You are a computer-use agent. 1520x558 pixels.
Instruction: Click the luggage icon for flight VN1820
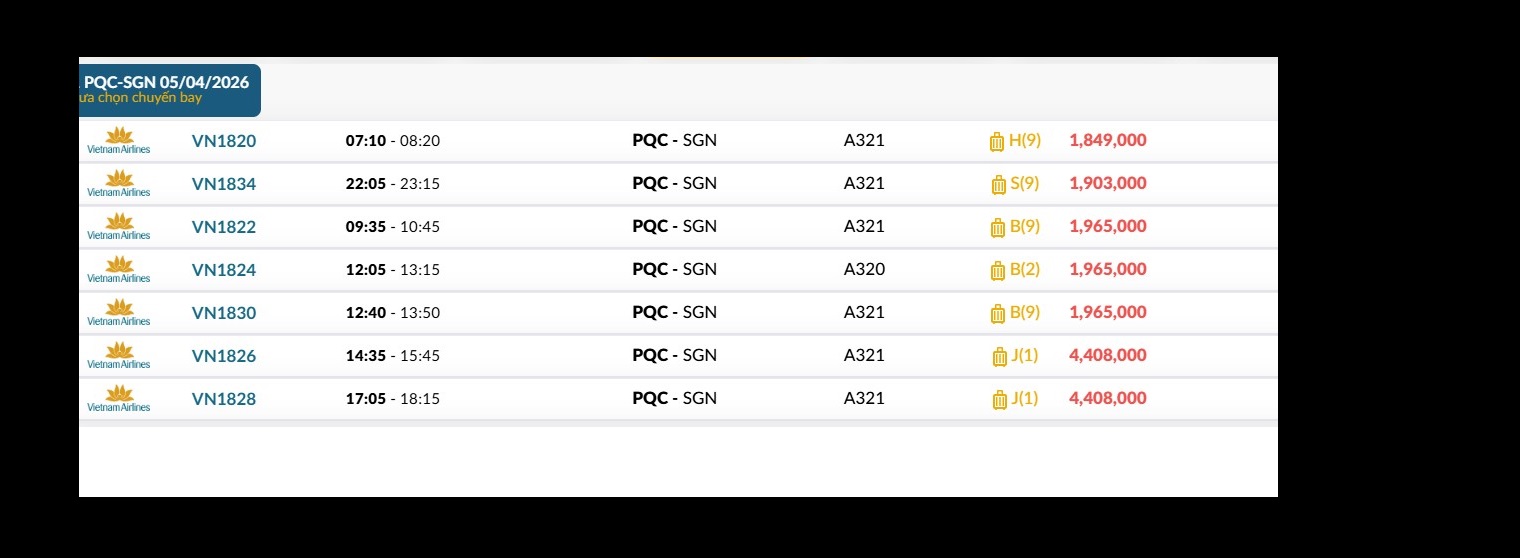point(997,141)
